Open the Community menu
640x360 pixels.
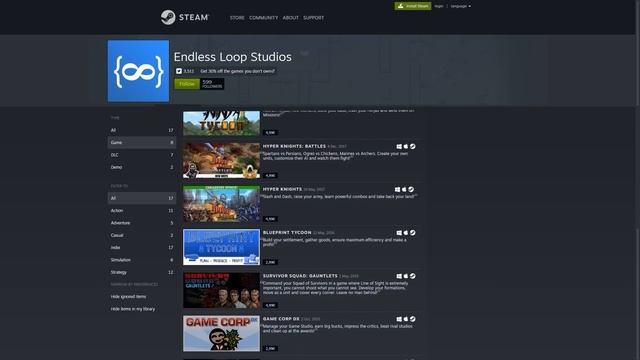point(263,18)
